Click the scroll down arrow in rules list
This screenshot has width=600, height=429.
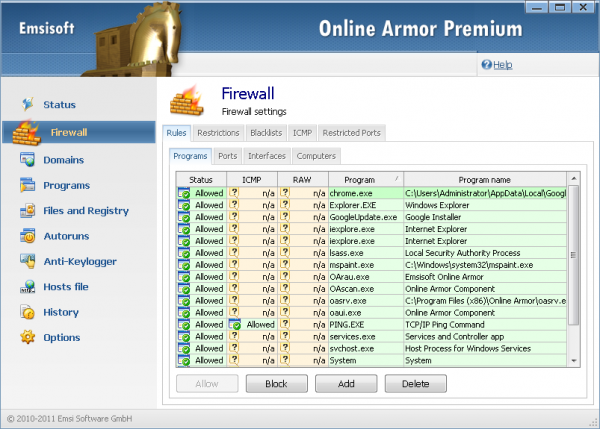[x=574, y=360]
